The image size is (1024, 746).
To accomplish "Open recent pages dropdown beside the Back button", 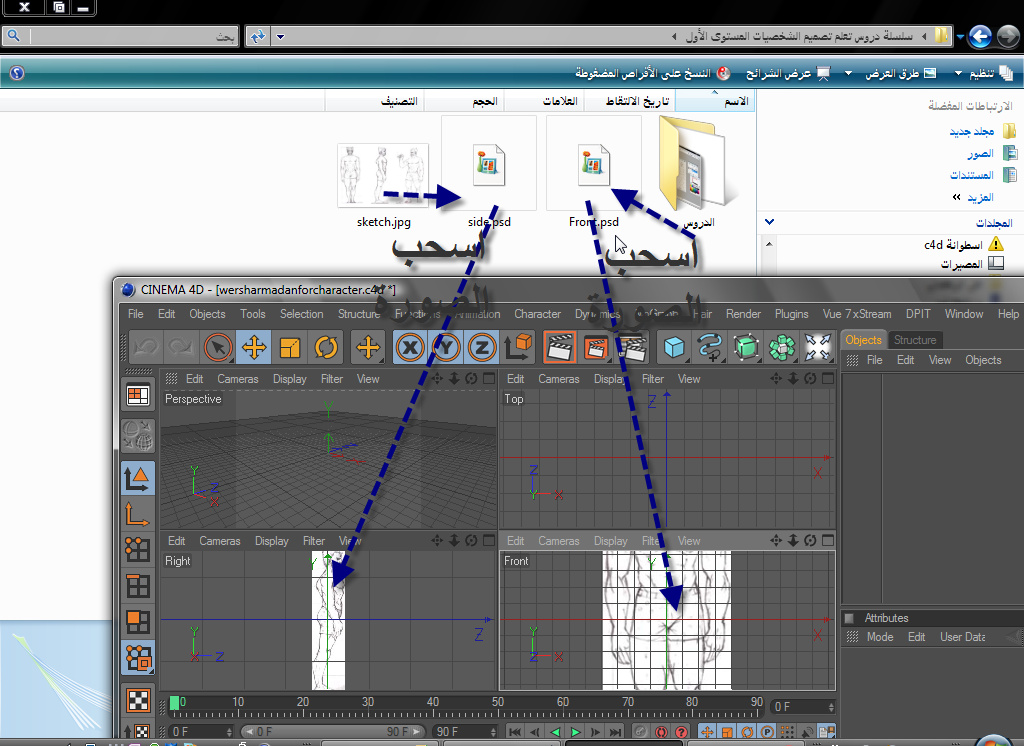I will pyautogui.click(x=960, y=37).
